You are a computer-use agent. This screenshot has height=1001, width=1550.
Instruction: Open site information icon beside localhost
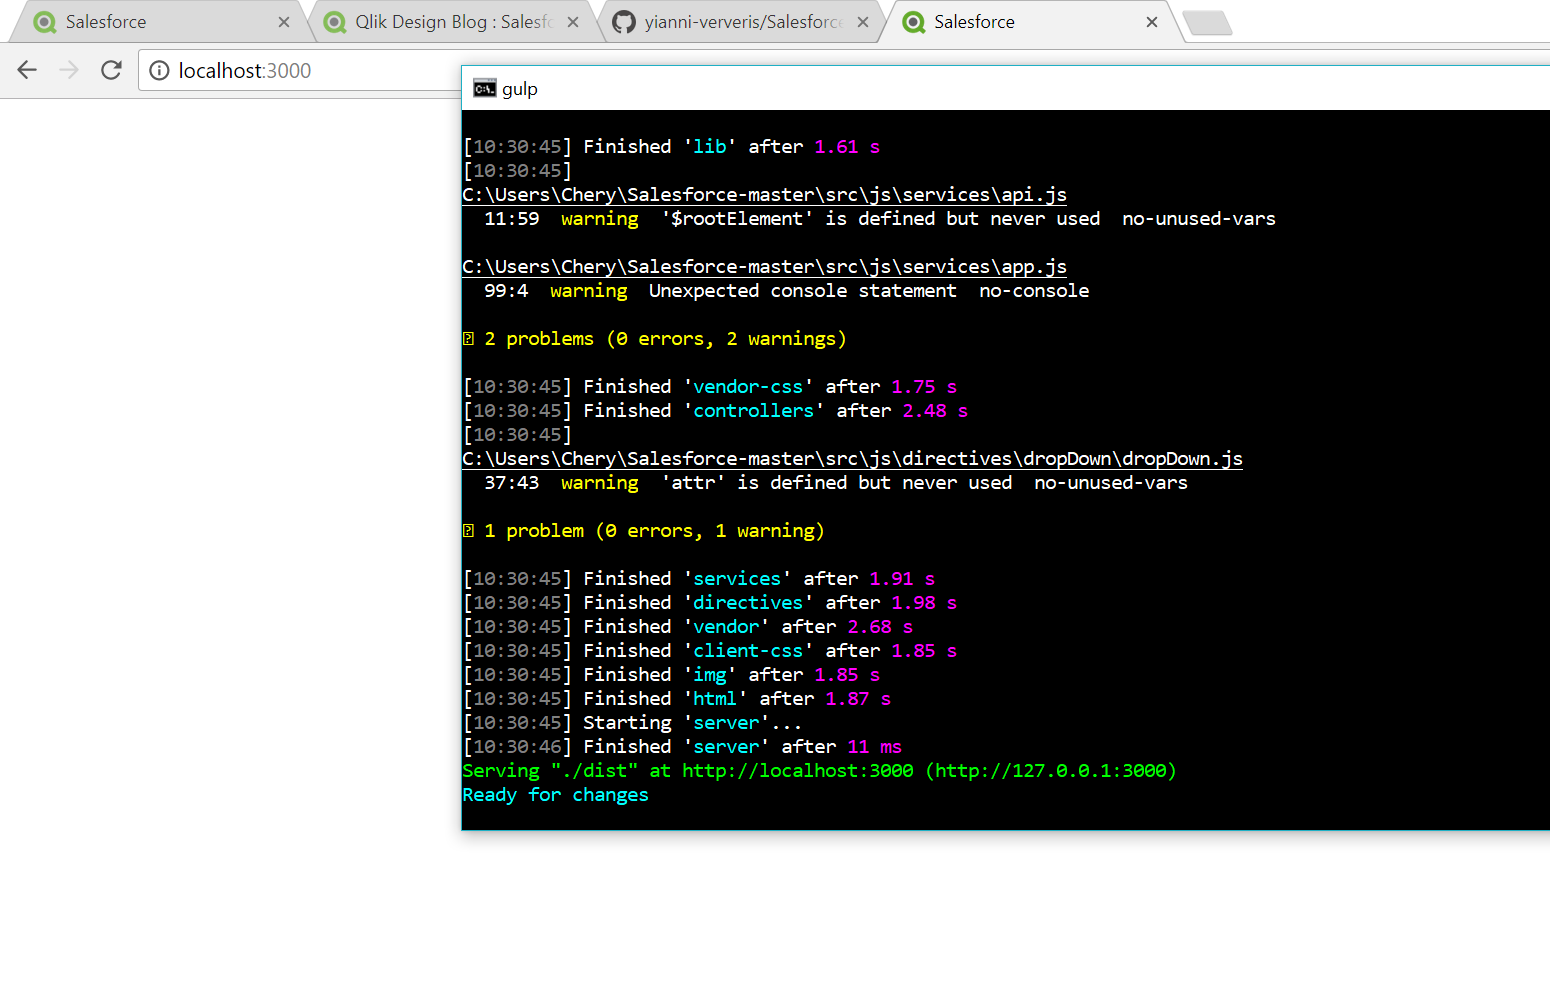[159, 70]
